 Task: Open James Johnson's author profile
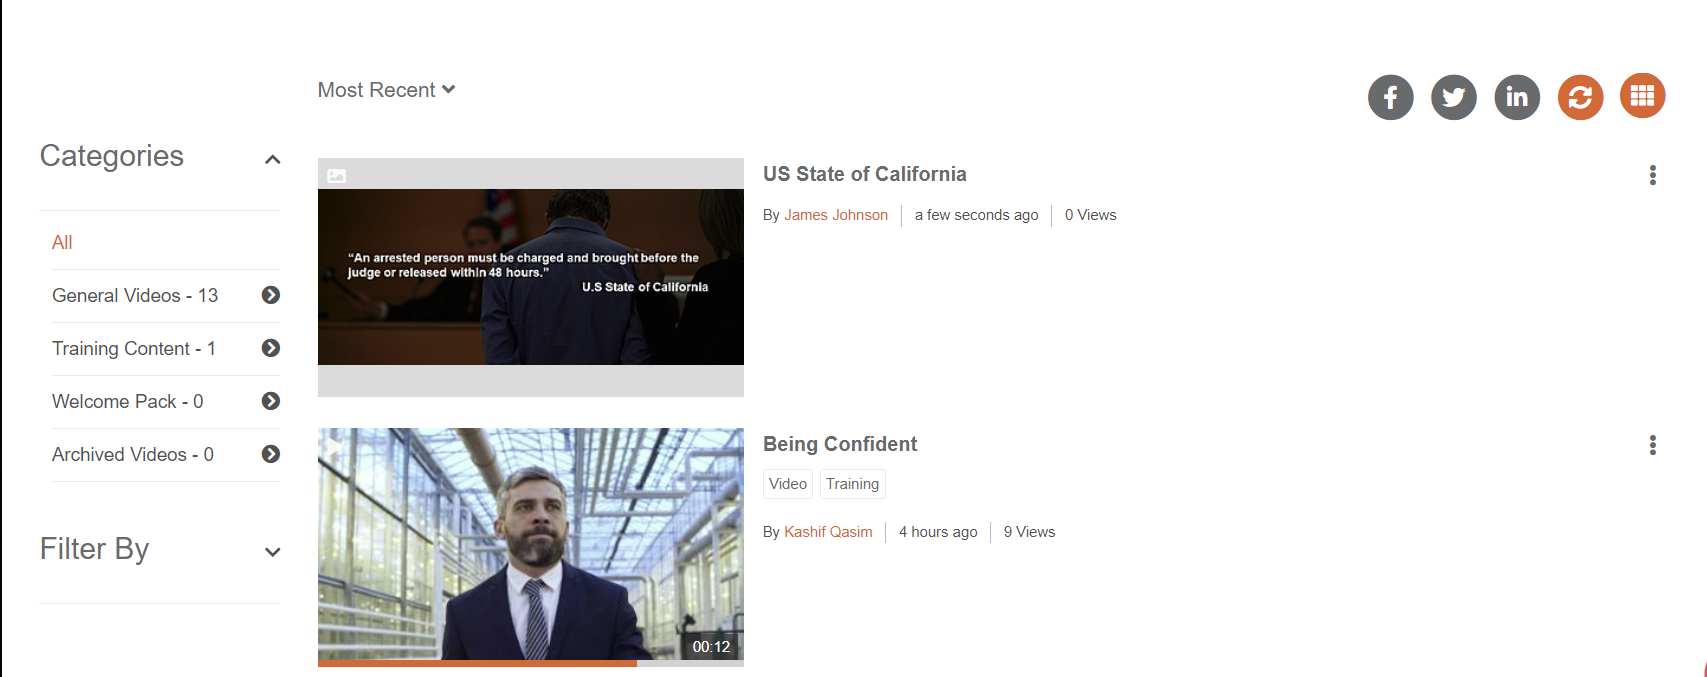pyautogui.click(x=835, y=215)
